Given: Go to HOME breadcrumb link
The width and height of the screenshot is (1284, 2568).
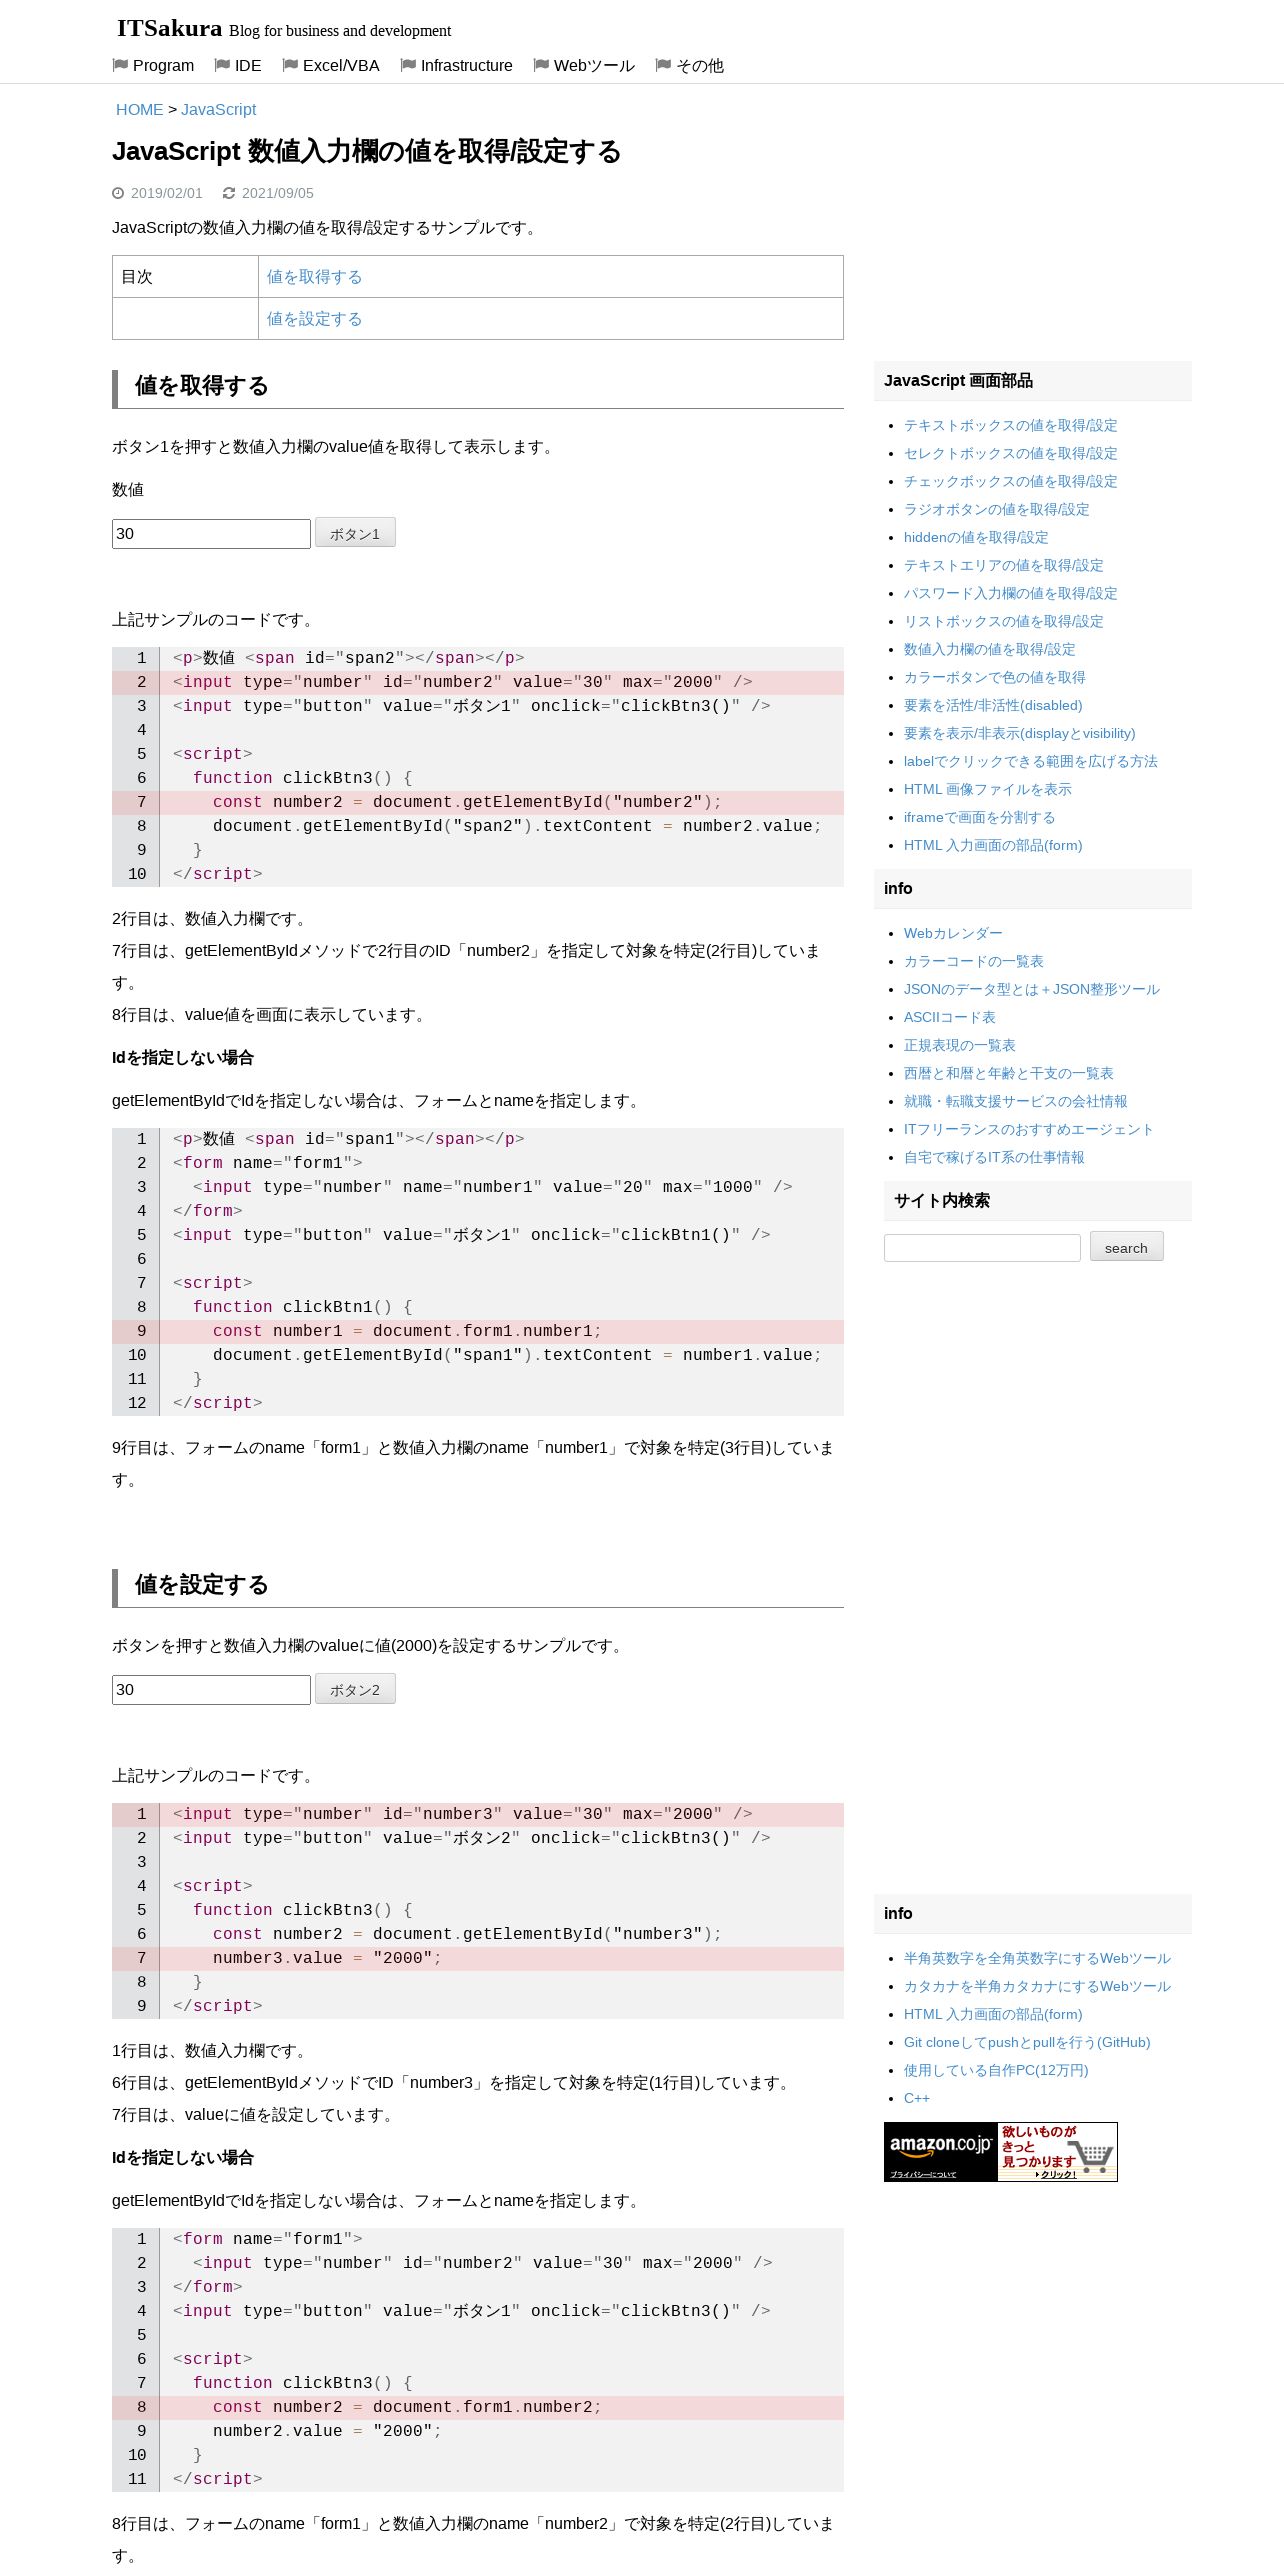Looking at the screenshot, I should click(x=139, y=110).
